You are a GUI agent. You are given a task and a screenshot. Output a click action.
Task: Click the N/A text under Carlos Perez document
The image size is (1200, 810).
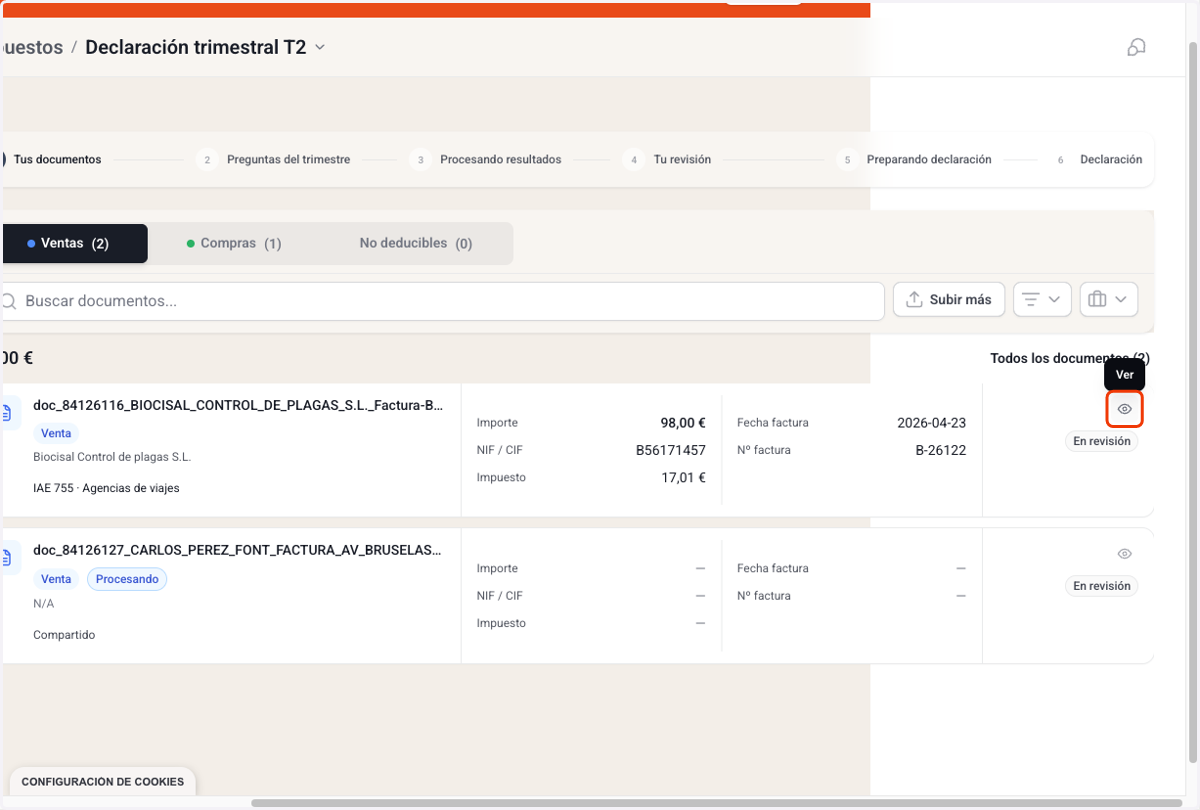[x=44, y=604]
